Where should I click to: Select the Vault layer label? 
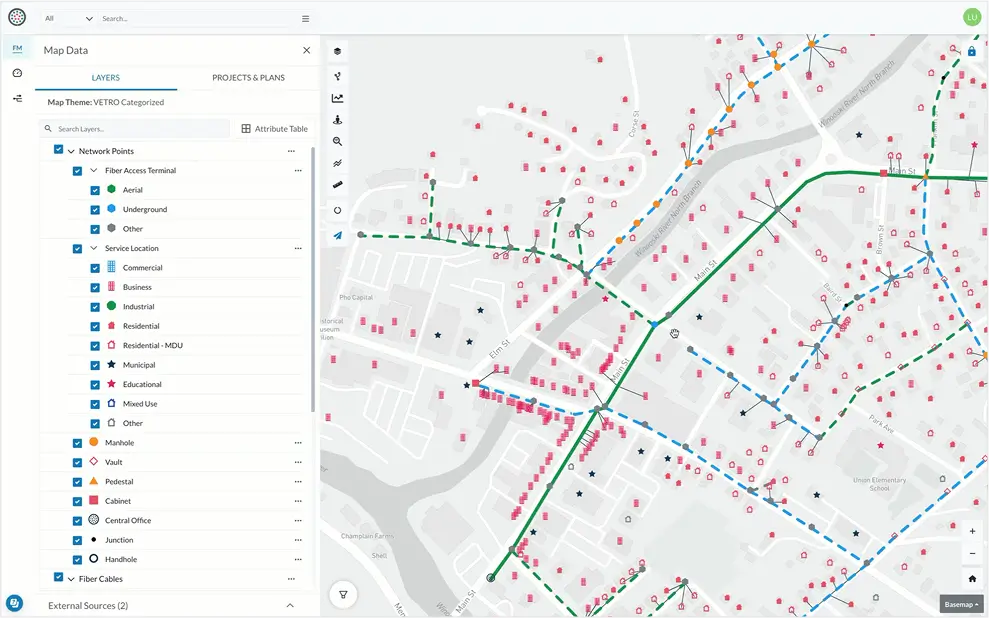point(114,462)
